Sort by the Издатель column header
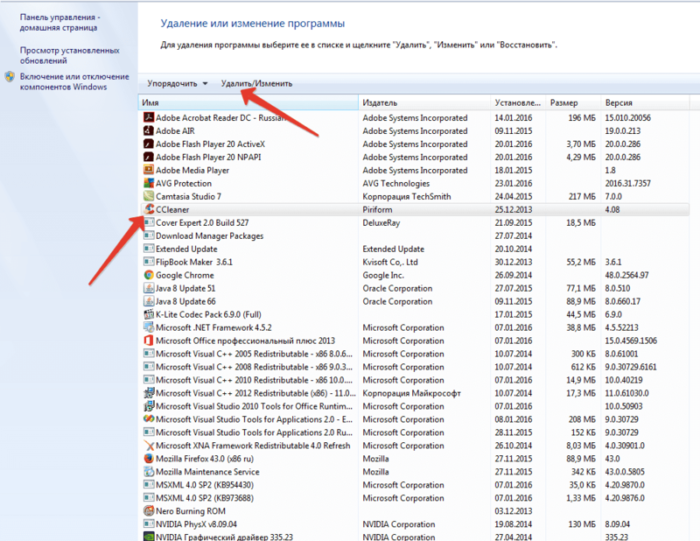Viewport: 700px width, 541px height. [x=425, y=103]
